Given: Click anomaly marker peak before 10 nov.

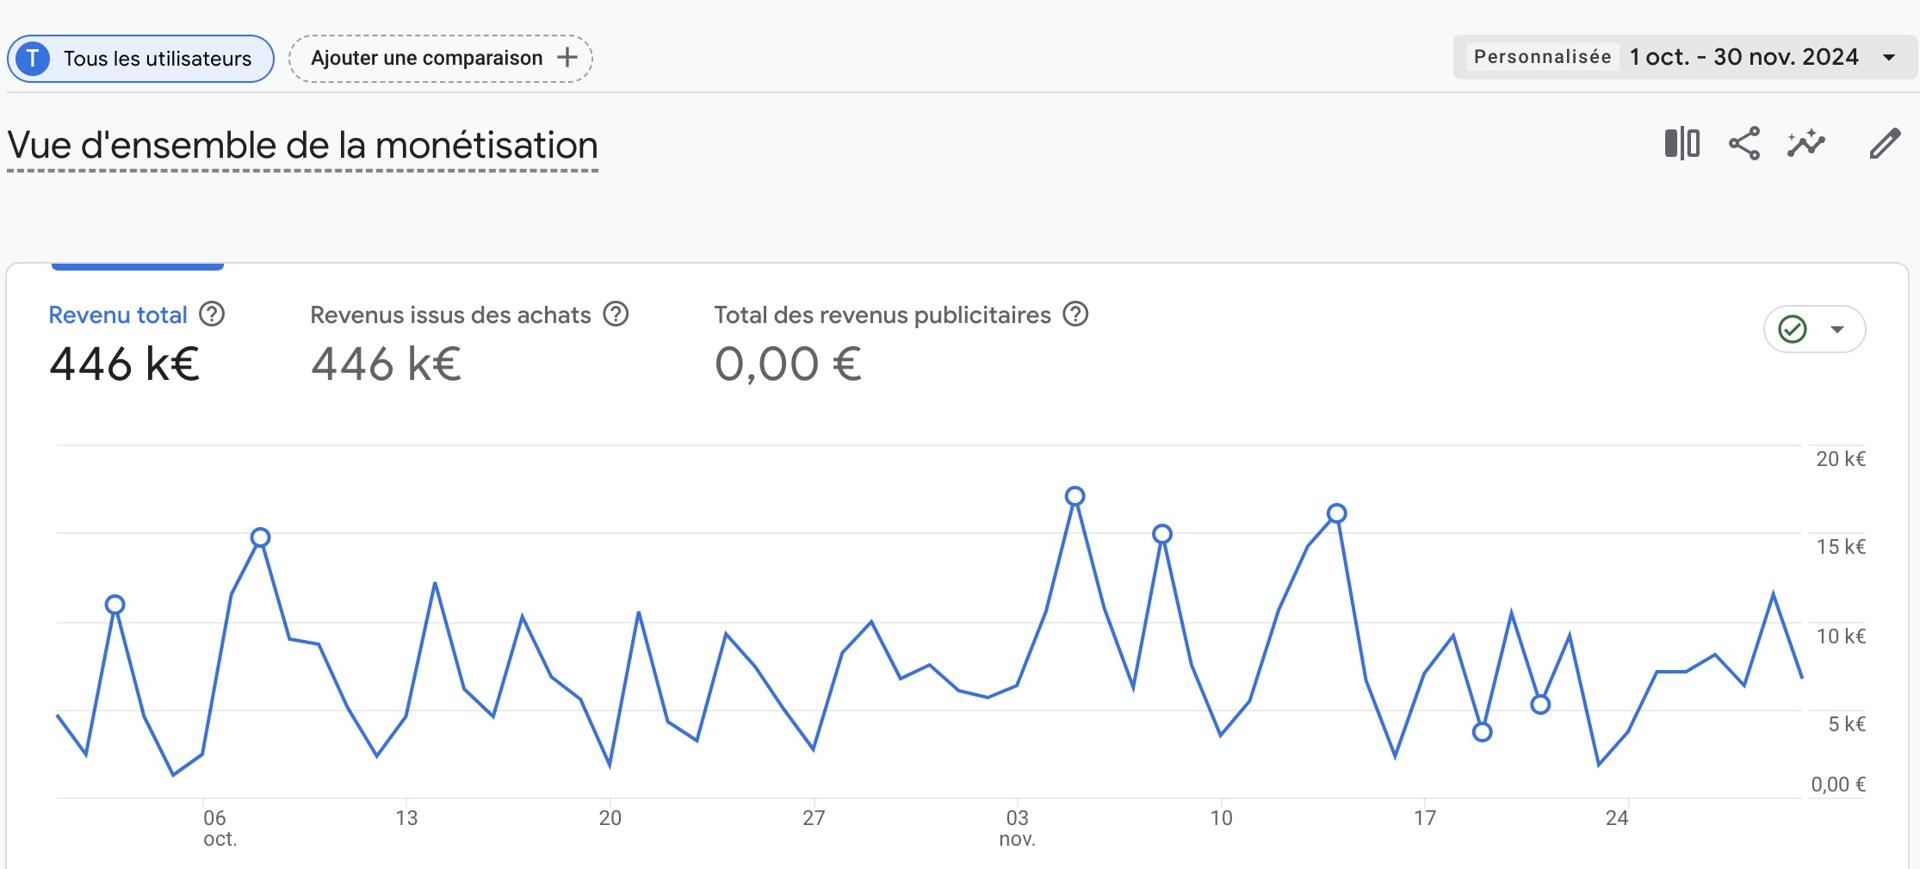Looking at the screenshot, I should tap(1162, 534).
